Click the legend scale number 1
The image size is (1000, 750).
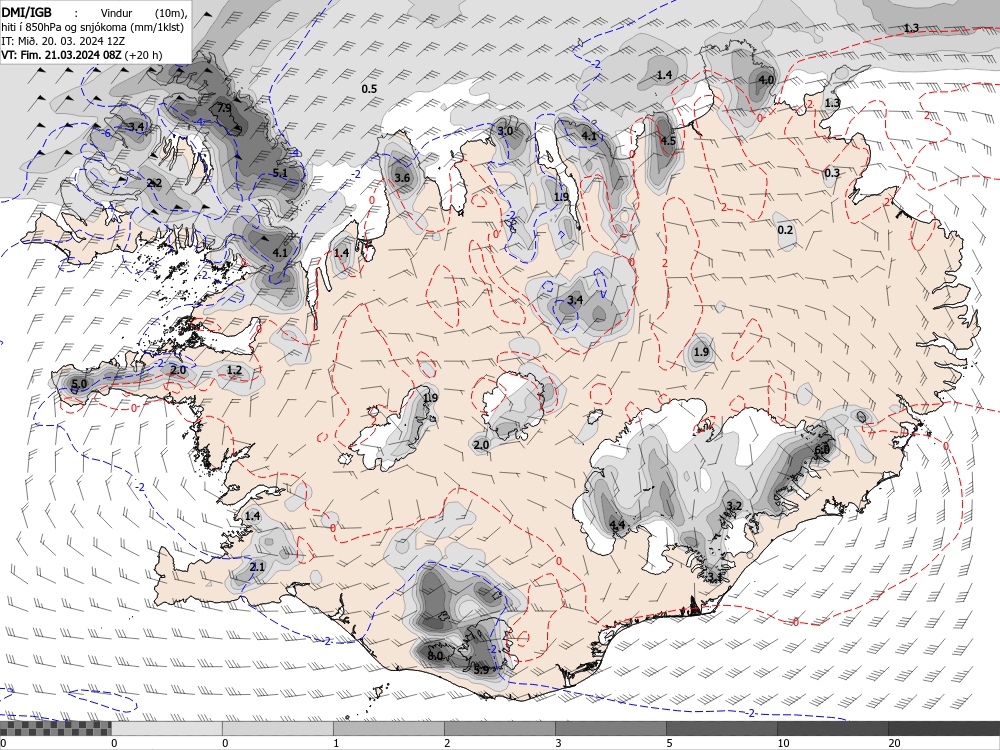coord(336,743)
